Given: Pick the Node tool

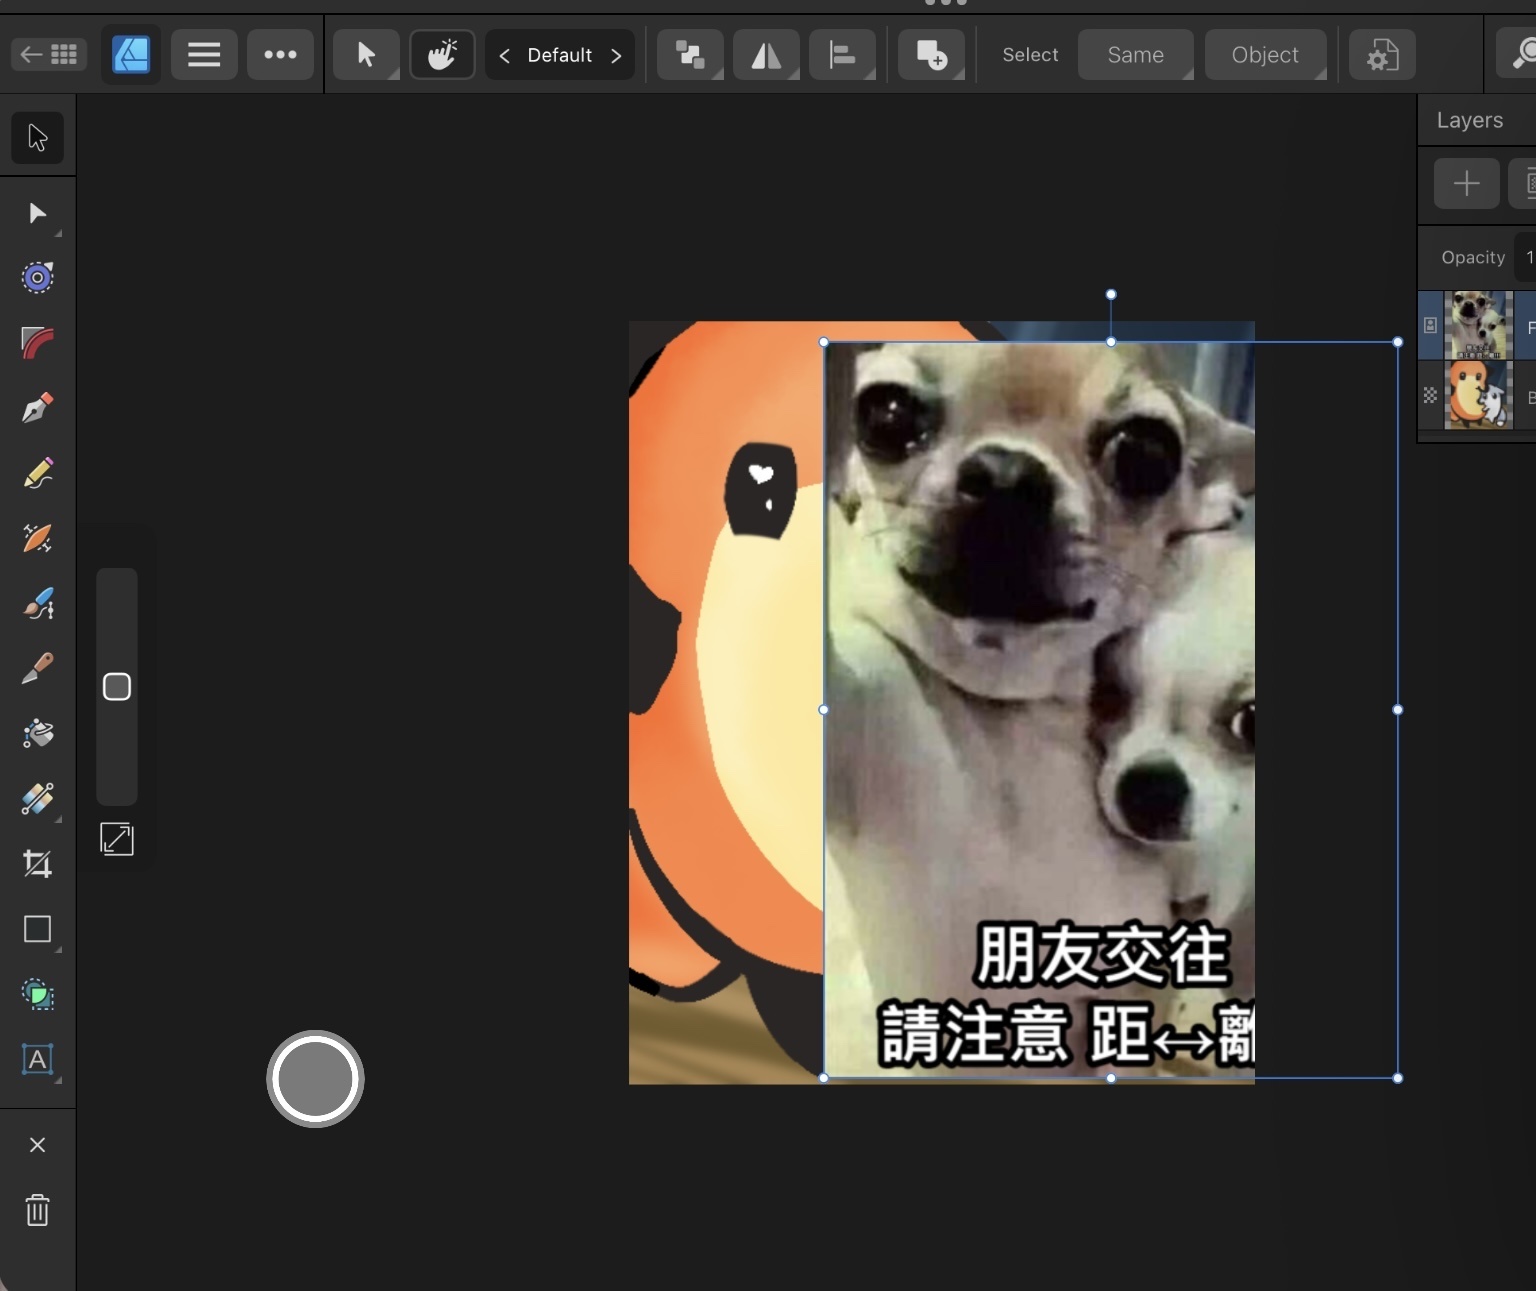Looking at the screenshot, I should coord(37,214).
